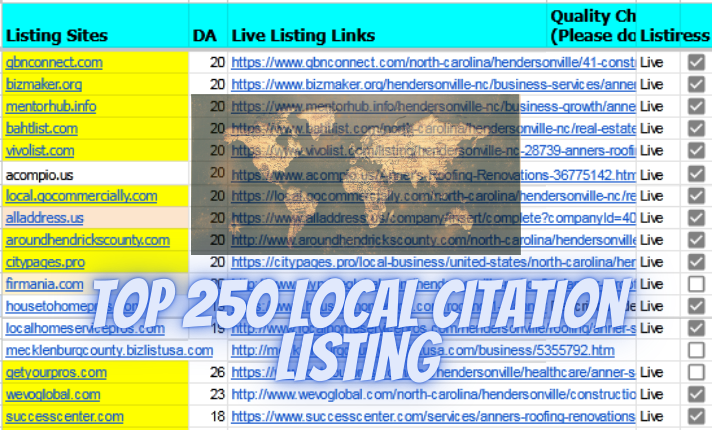Open the firmania.com listing site link

pos(44,284)
